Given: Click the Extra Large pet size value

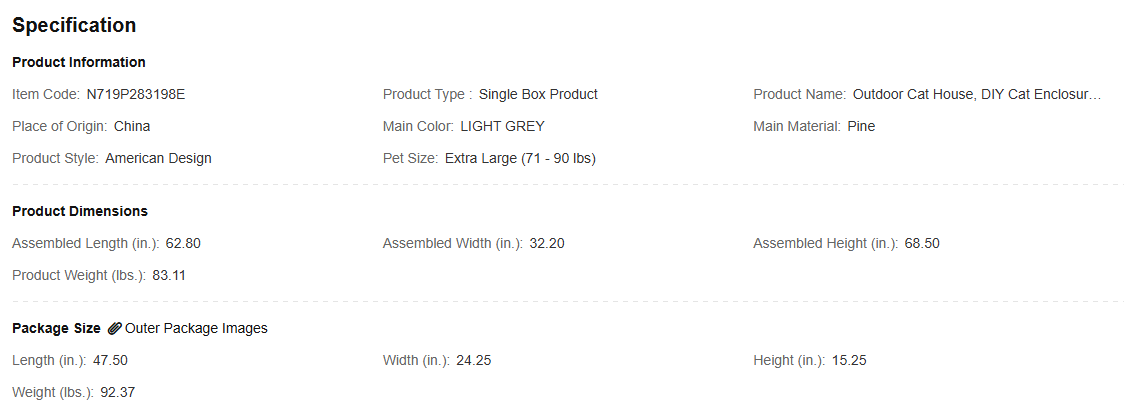Looking at the screenshot, I should coord(520,158).
